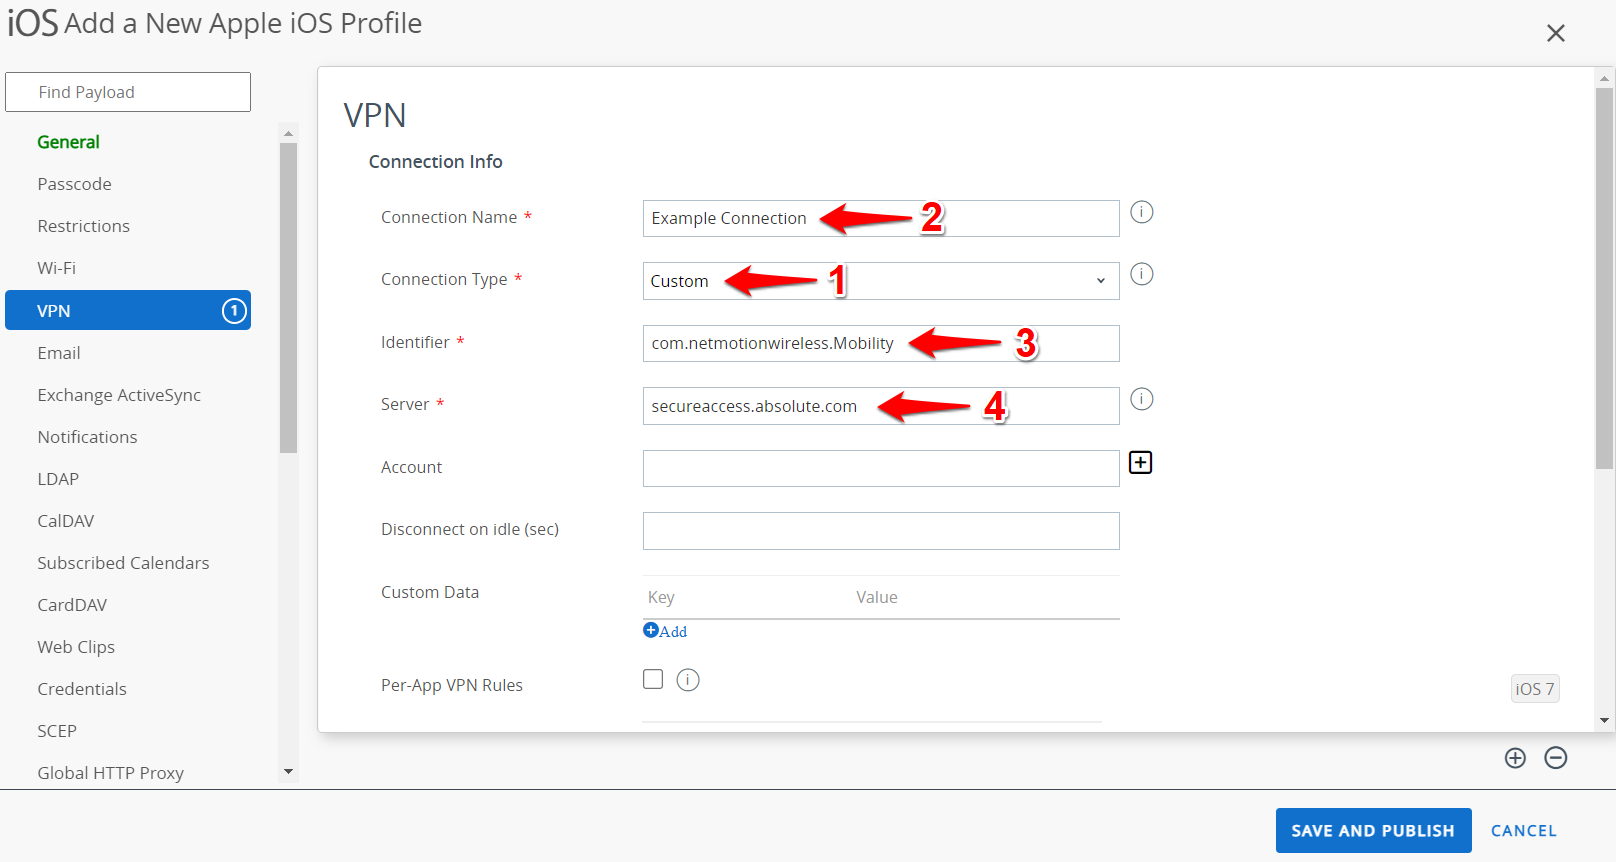
Task: Enable the Per-App VPN Rules checkbox
Action: pyautogui.click(x=653, y=680)
